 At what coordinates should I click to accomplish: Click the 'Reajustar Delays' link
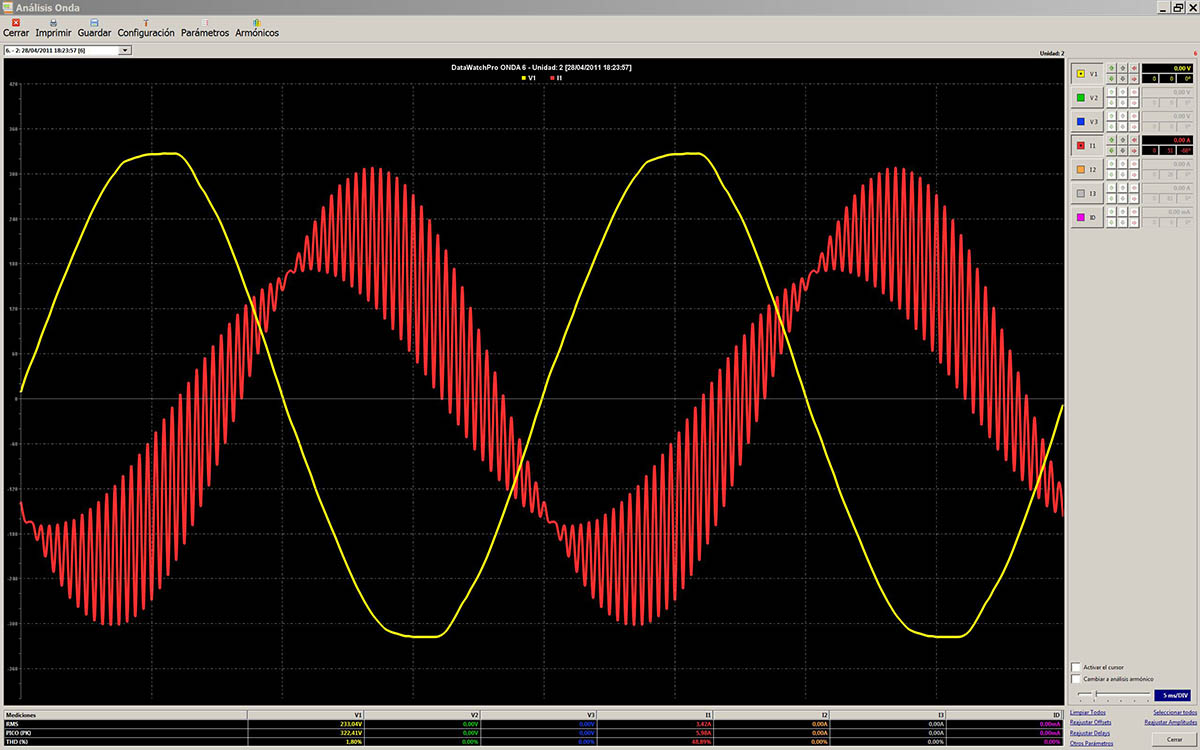(x=1090, y=733)
